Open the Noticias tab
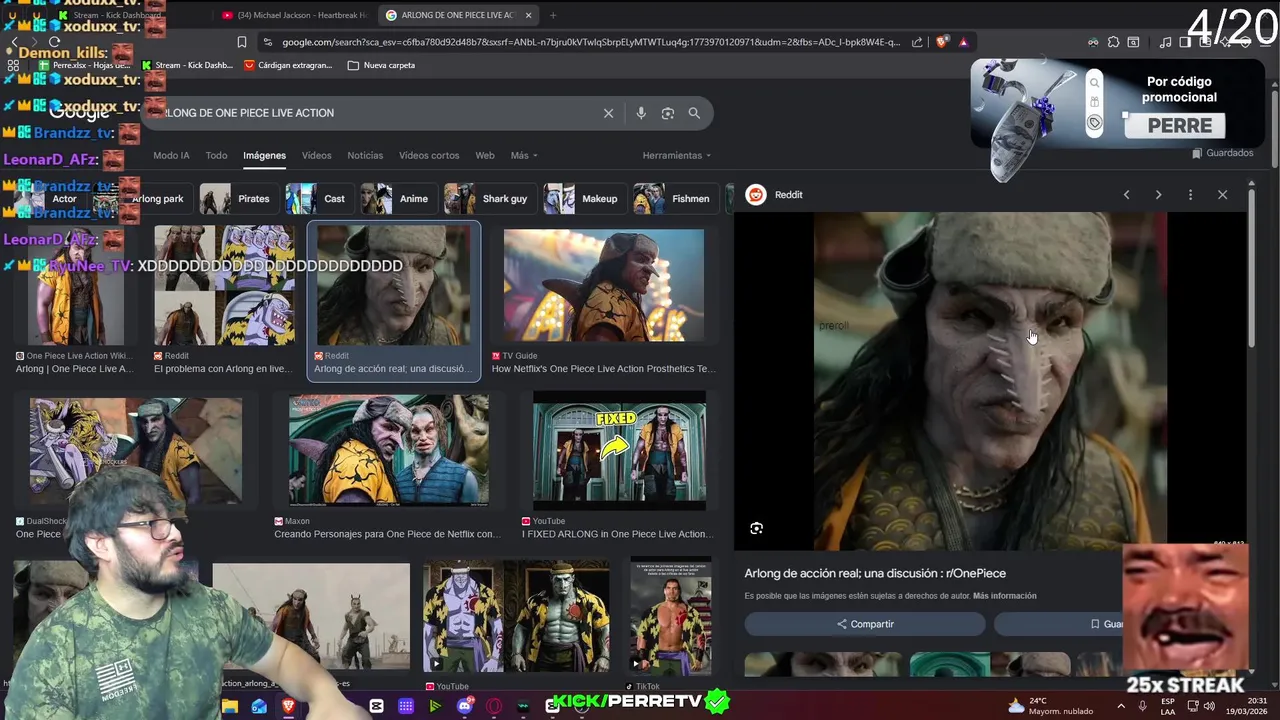The height and width of the screenshot is (720, 1280). point(365,155)
